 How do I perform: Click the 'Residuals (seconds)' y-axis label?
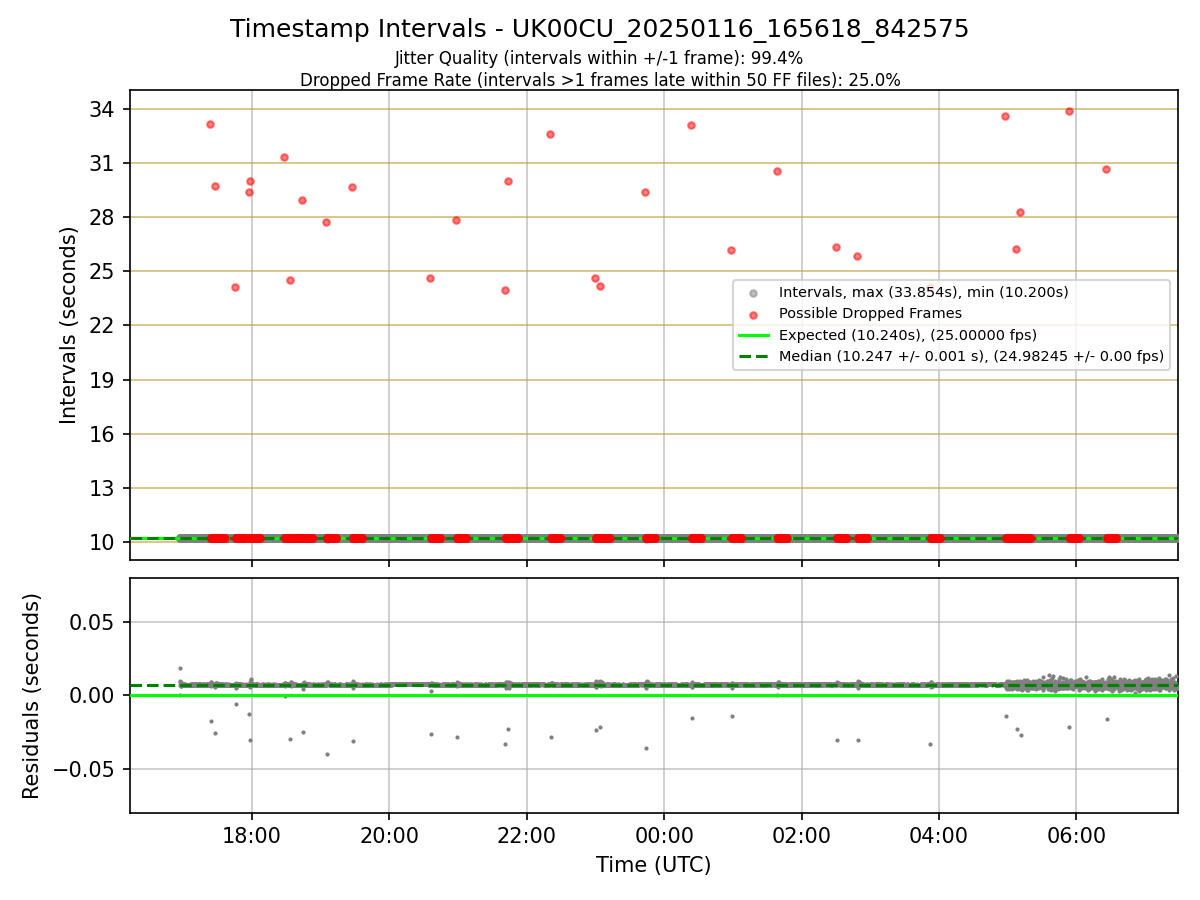[x=32, y=696]
